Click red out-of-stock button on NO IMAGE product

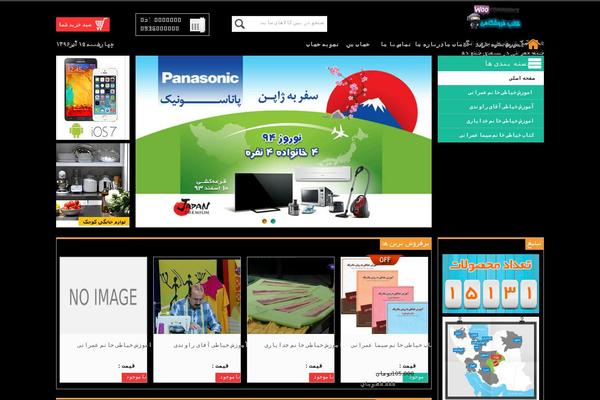coord(134,377)
